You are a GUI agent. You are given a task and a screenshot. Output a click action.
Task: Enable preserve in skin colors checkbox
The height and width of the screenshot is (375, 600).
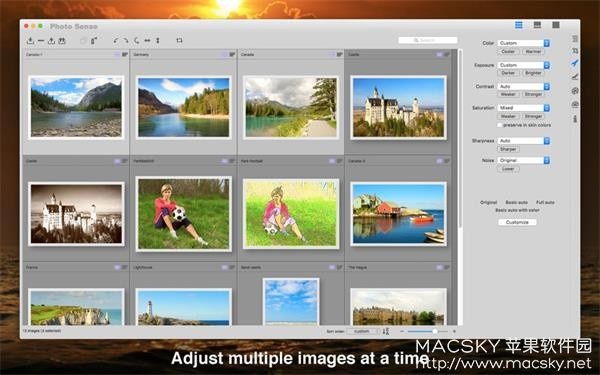pos(500,125)
